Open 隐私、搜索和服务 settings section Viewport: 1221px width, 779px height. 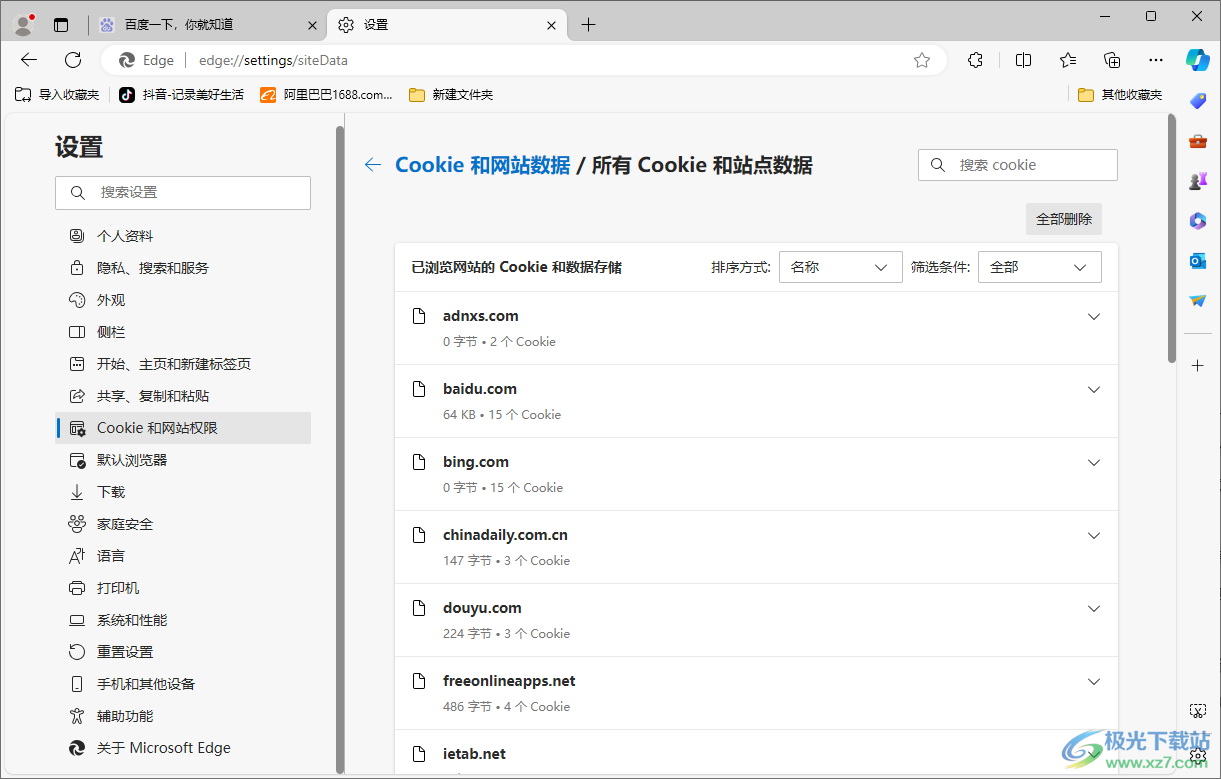(183, 268)
